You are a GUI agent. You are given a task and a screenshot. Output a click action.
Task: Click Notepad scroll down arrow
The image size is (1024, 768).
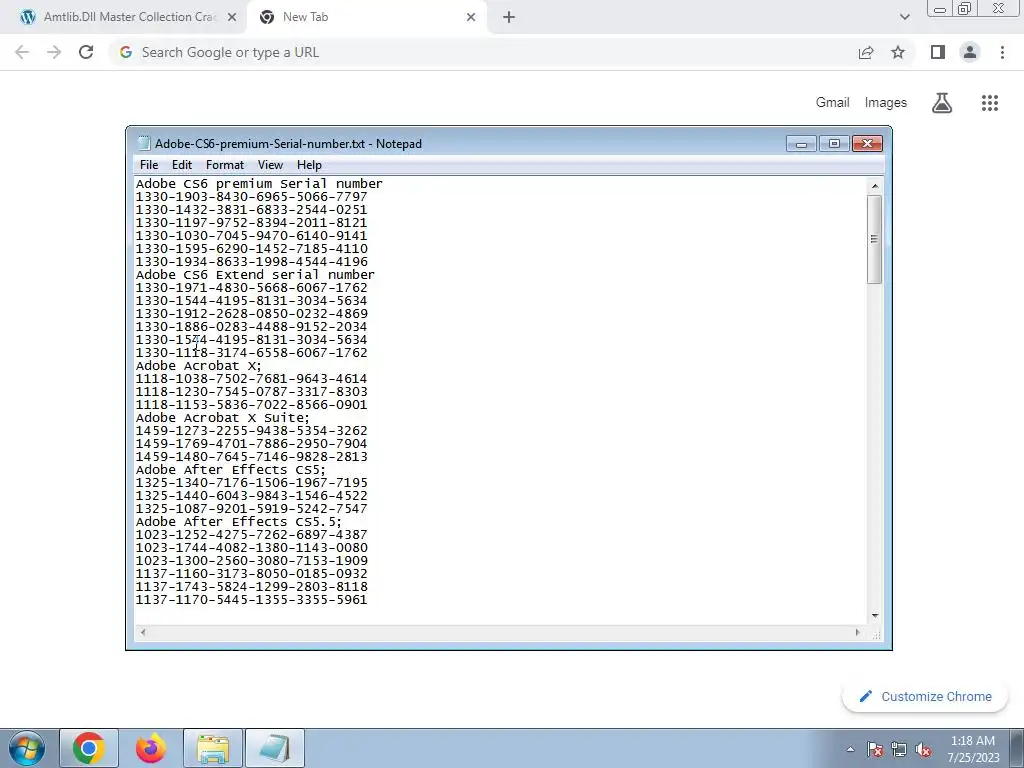[x=874, y=615]
